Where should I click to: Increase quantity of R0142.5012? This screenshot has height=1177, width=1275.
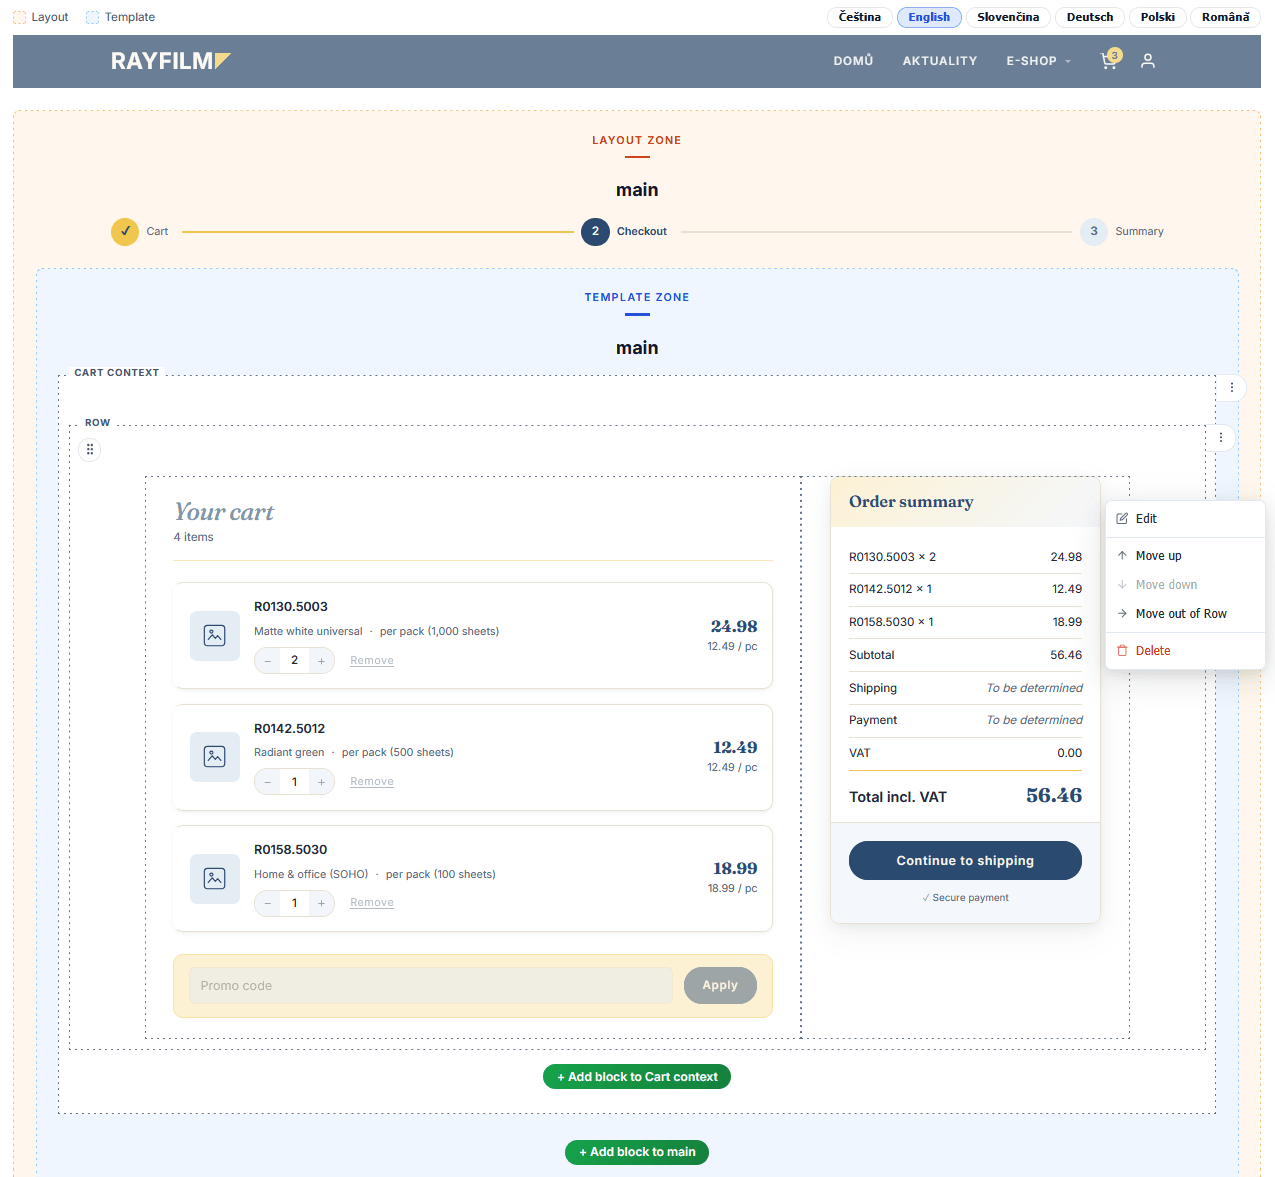coord(321,782)
